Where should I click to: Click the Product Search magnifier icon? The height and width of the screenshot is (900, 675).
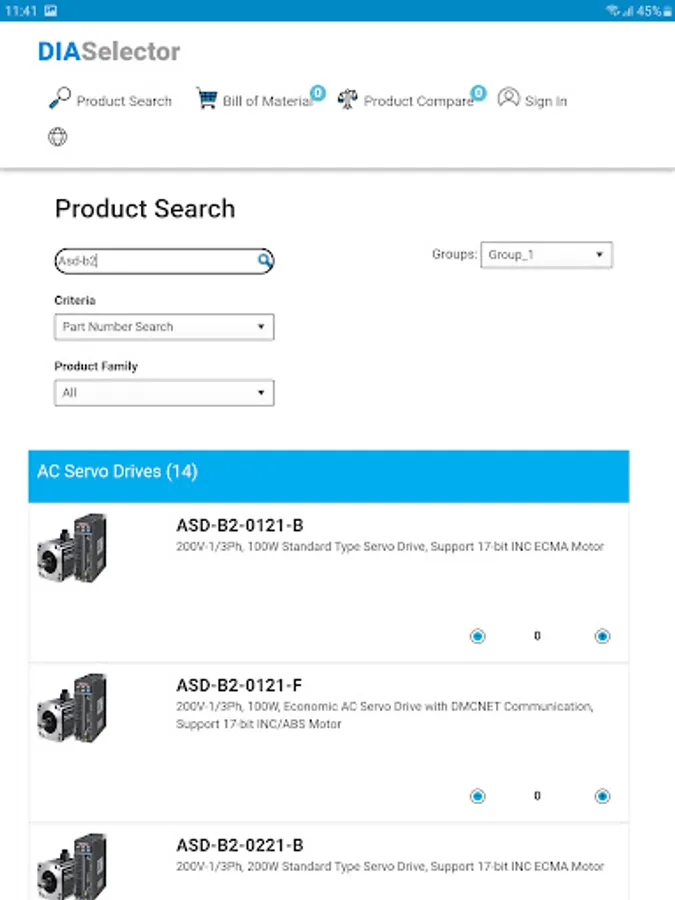pyautogui.click(x=60, y=99)
